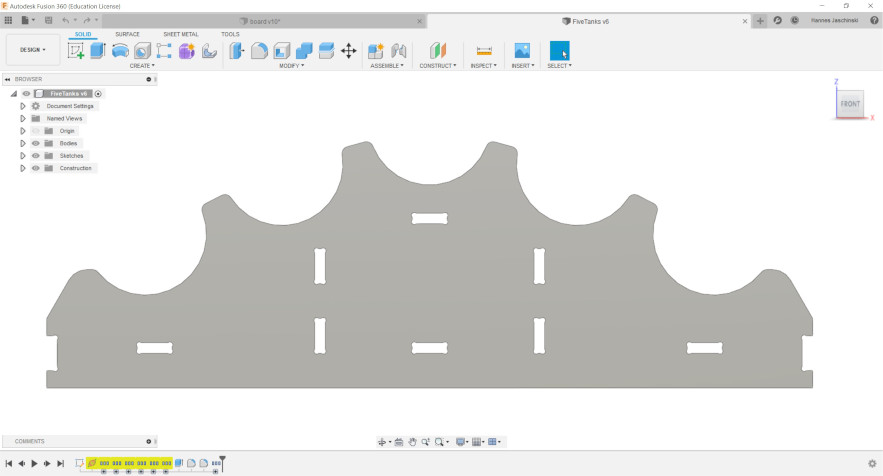883x476 pixels.
Task: Switch to the Surface tab
Action: tap(127, 34)
